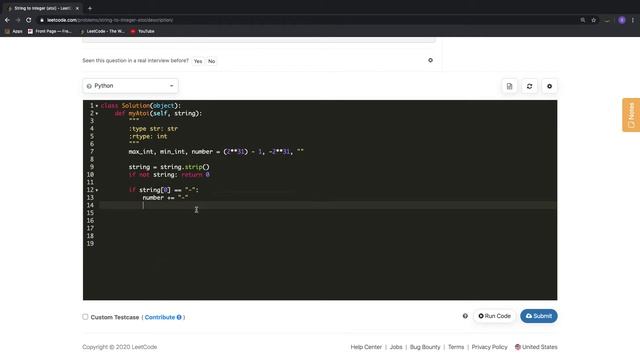The height and width of the screenshot is (360, 640).
Task: Open the zoom magnifier icon in address bar
Action: click(582, 20)
